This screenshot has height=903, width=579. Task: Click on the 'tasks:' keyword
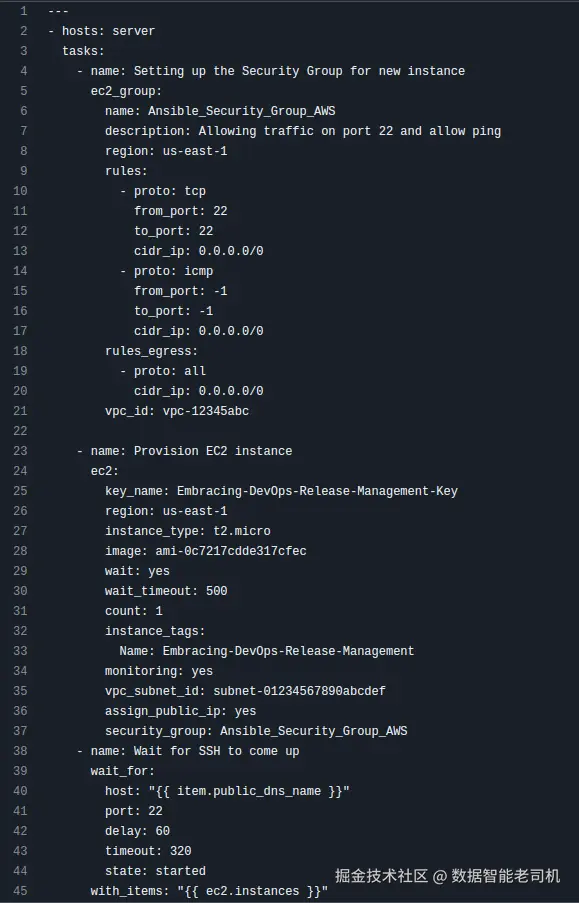click(84, 51)
